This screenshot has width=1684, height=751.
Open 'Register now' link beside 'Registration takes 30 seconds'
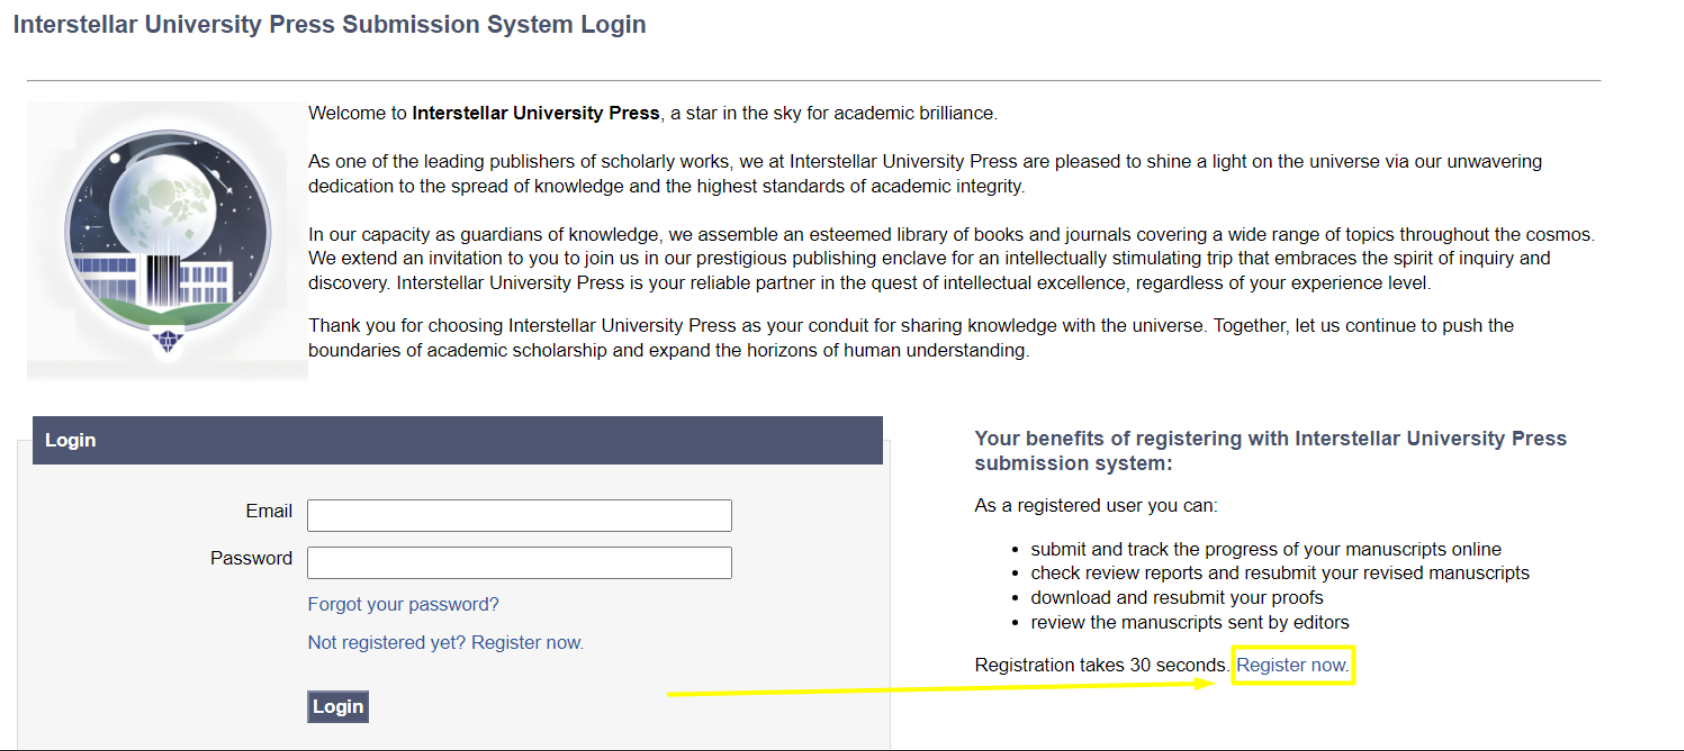1292,665
